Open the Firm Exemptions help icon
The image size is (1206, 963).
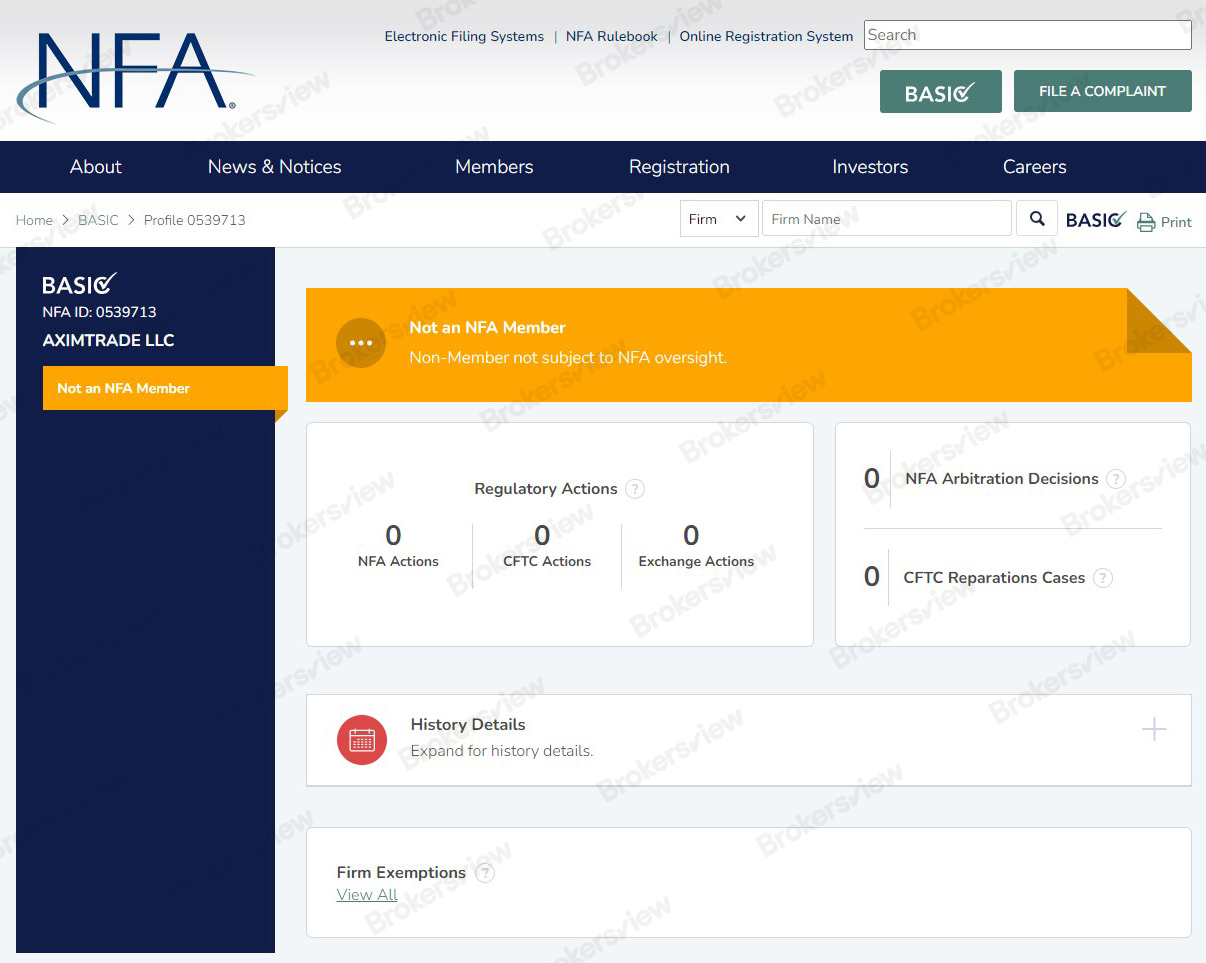[x=485, y=872]
